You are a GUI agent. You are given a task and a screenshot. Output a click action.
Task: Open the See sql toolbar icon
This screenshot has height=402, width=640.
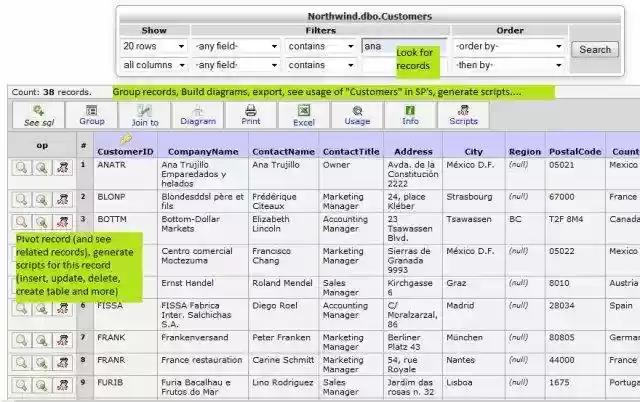(x=39, y=115)
